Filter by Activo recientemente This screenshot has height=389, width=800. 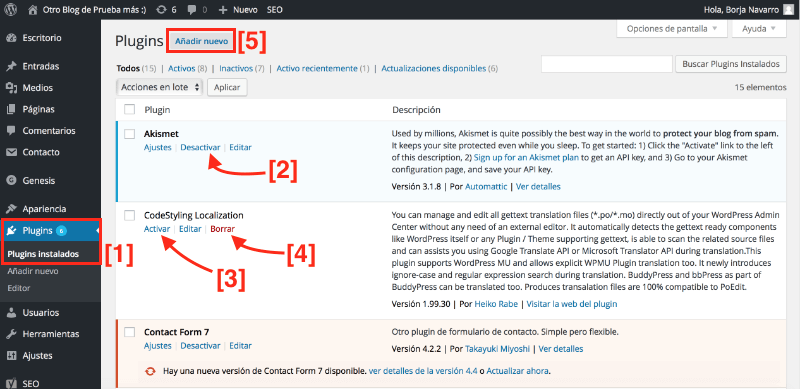317,68
